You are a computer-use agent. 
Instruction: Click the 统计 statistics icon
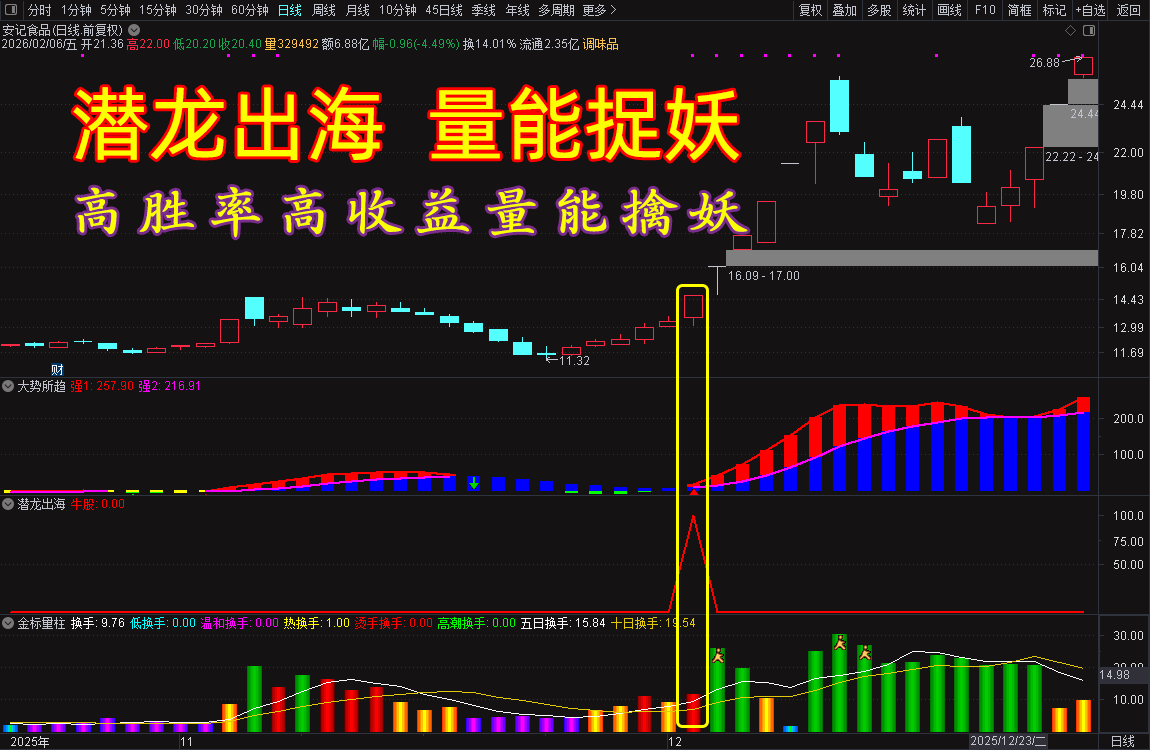coord(915,9)
